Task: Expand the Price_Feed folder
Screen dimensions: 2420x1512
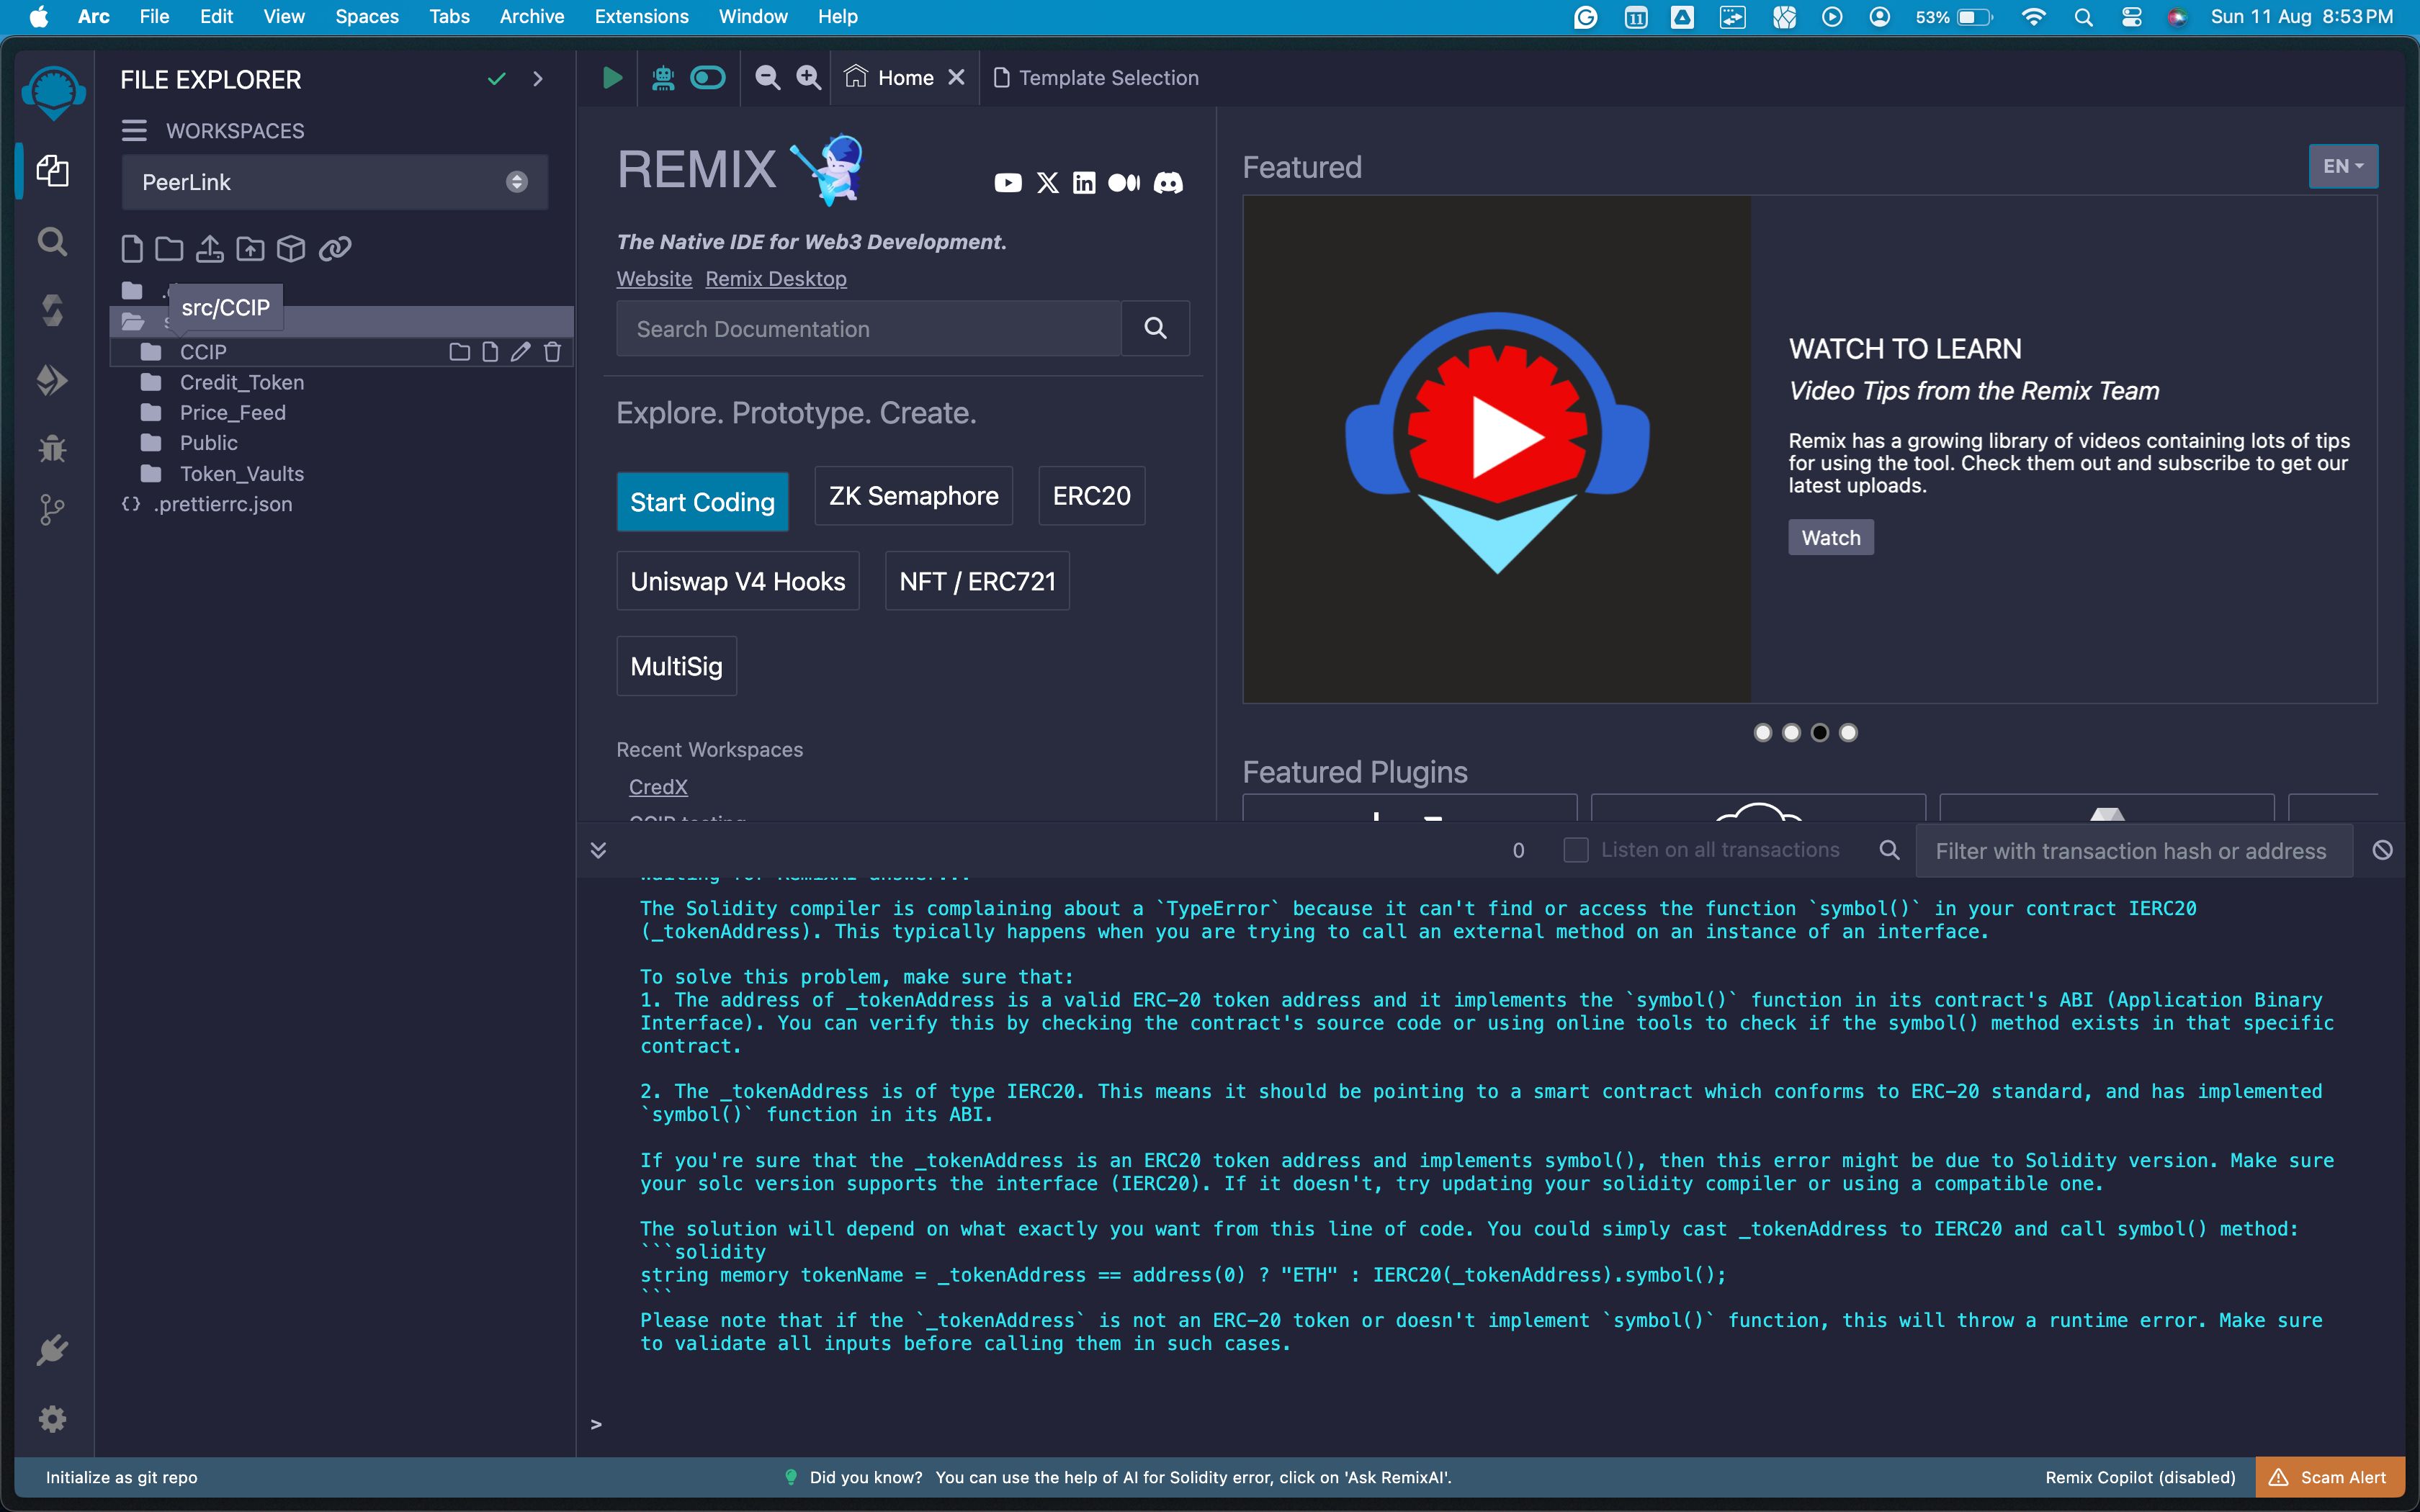Action: point(233,413)
